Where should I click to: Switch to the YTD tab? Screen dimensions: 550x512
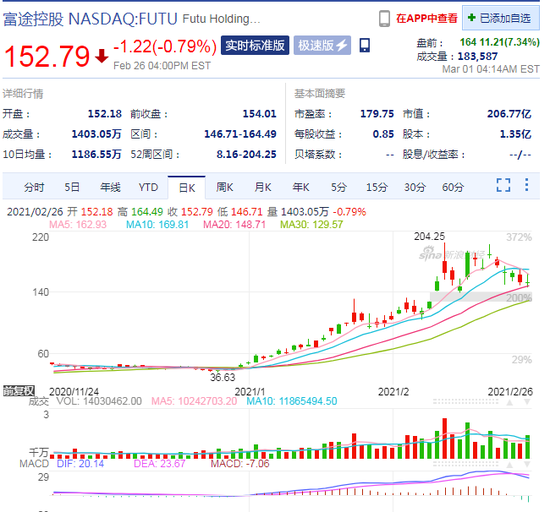pyautogui.click(x=148, y=187)
